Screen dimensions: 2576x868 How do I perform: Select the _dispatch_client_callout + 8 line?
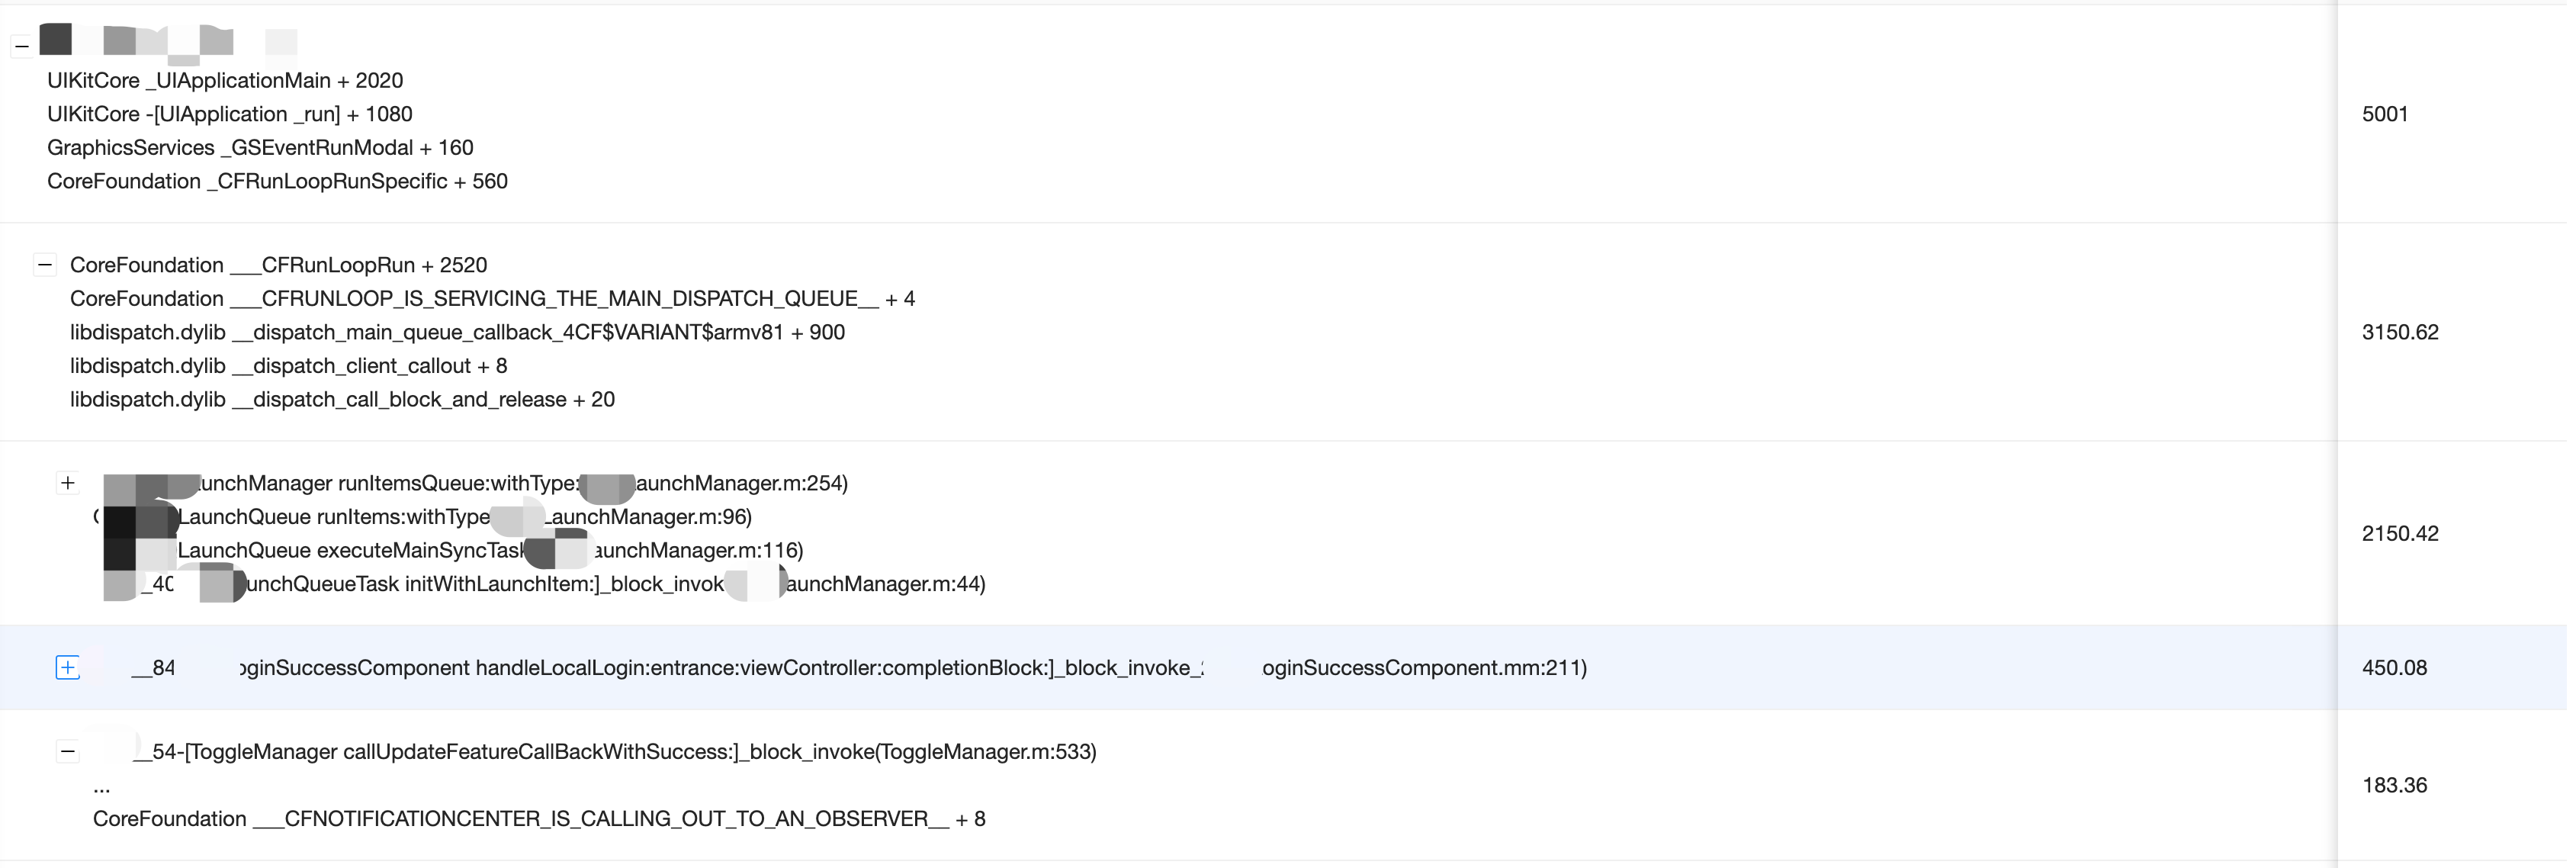(x=288, y=366)
